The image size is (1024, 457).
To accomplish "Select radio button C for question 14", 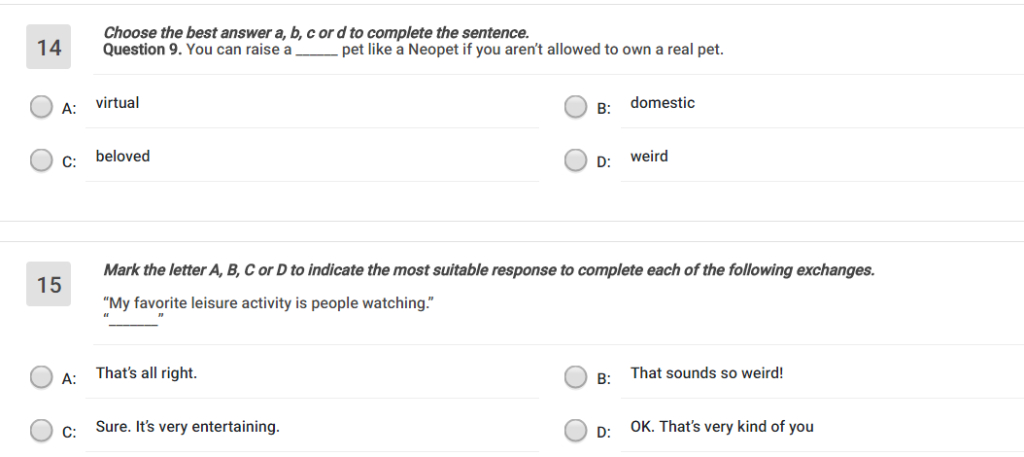I will (x=41, y=160).
